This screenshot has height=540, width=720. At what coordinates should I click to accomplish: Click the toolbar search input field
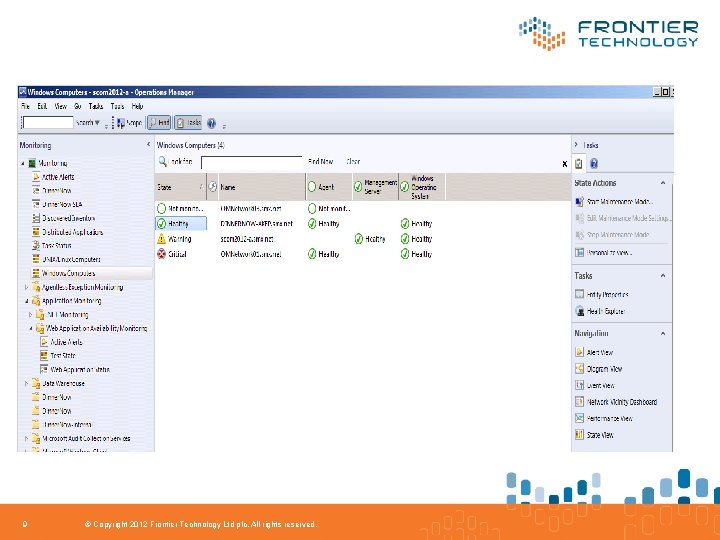[x=49, y=123]
